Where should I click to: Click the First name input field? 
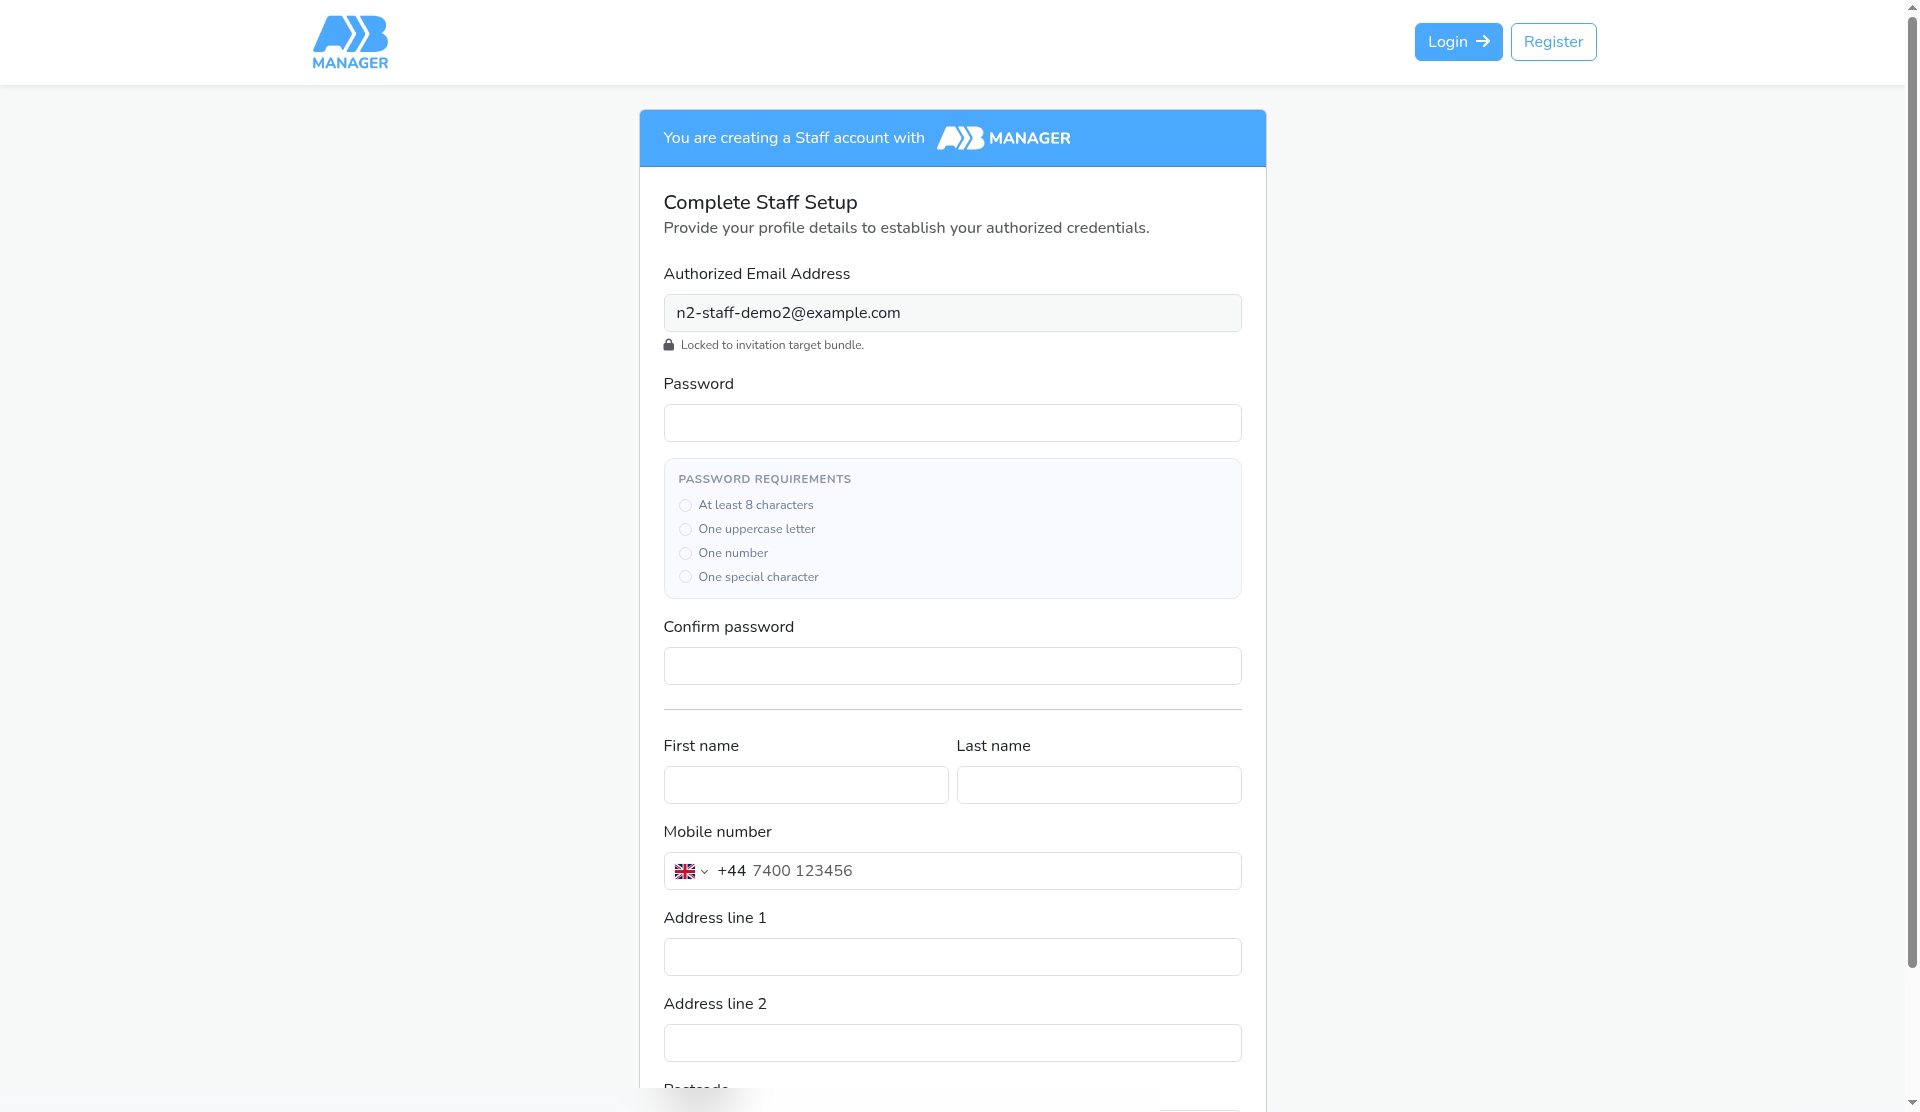tap(806, 785)
